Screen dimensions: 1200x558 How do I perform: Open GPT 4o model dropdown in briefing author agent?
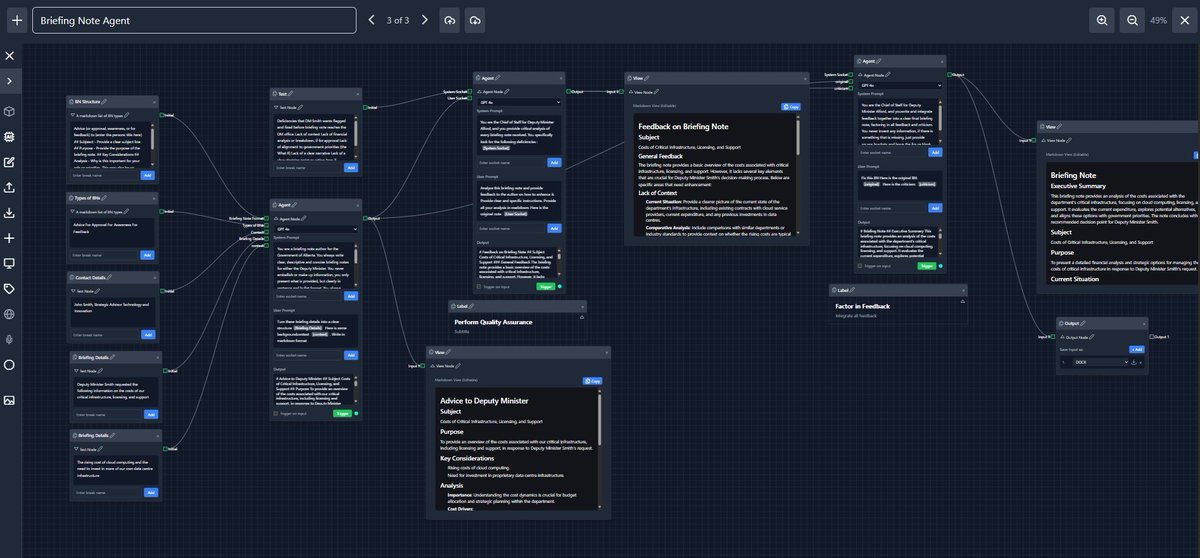tap(315, 228)
